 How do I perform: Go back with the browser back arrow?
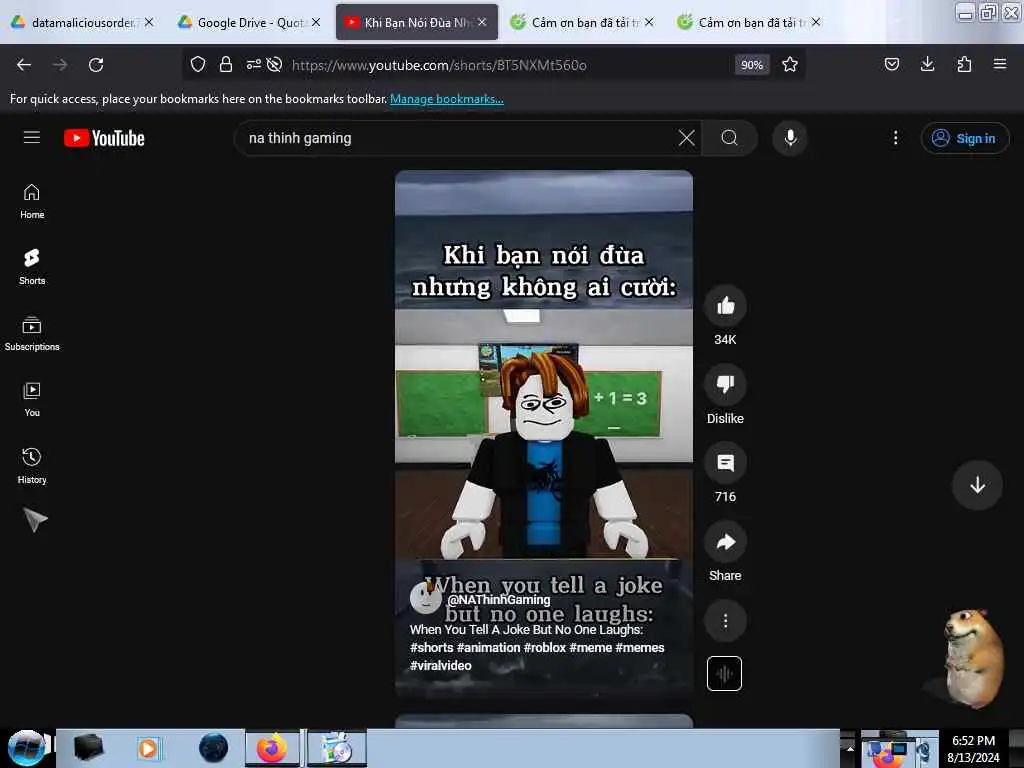24,65
